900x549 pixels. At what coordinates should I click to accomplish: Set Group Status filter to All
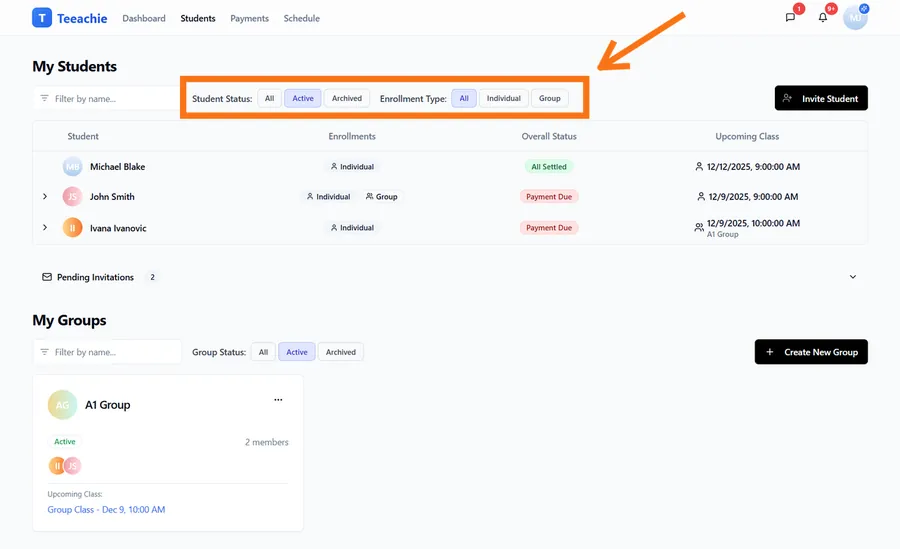point(263,352)
